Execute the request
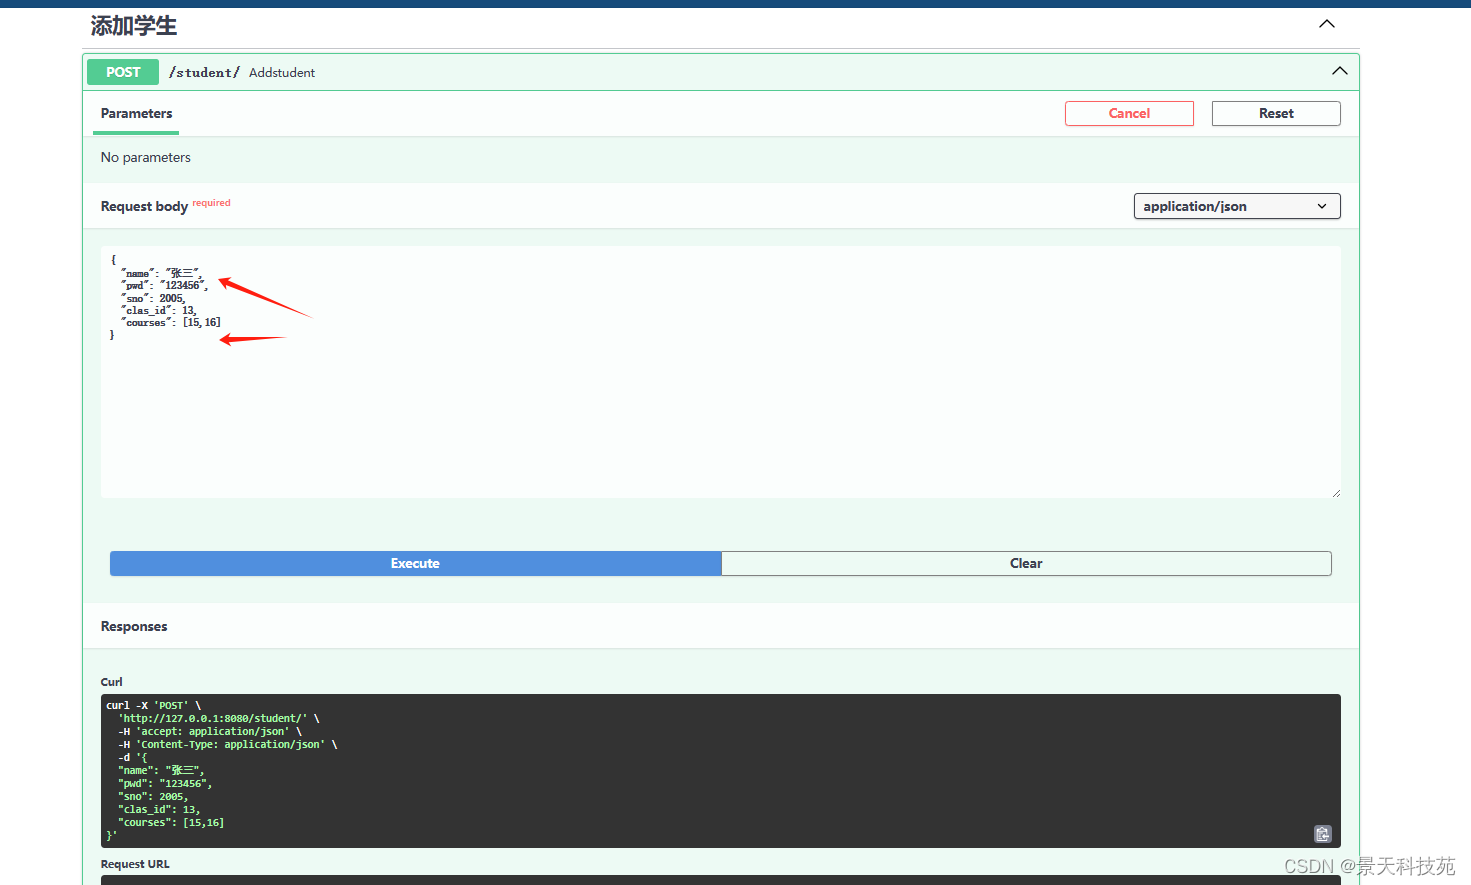 (x=415, y=563)
